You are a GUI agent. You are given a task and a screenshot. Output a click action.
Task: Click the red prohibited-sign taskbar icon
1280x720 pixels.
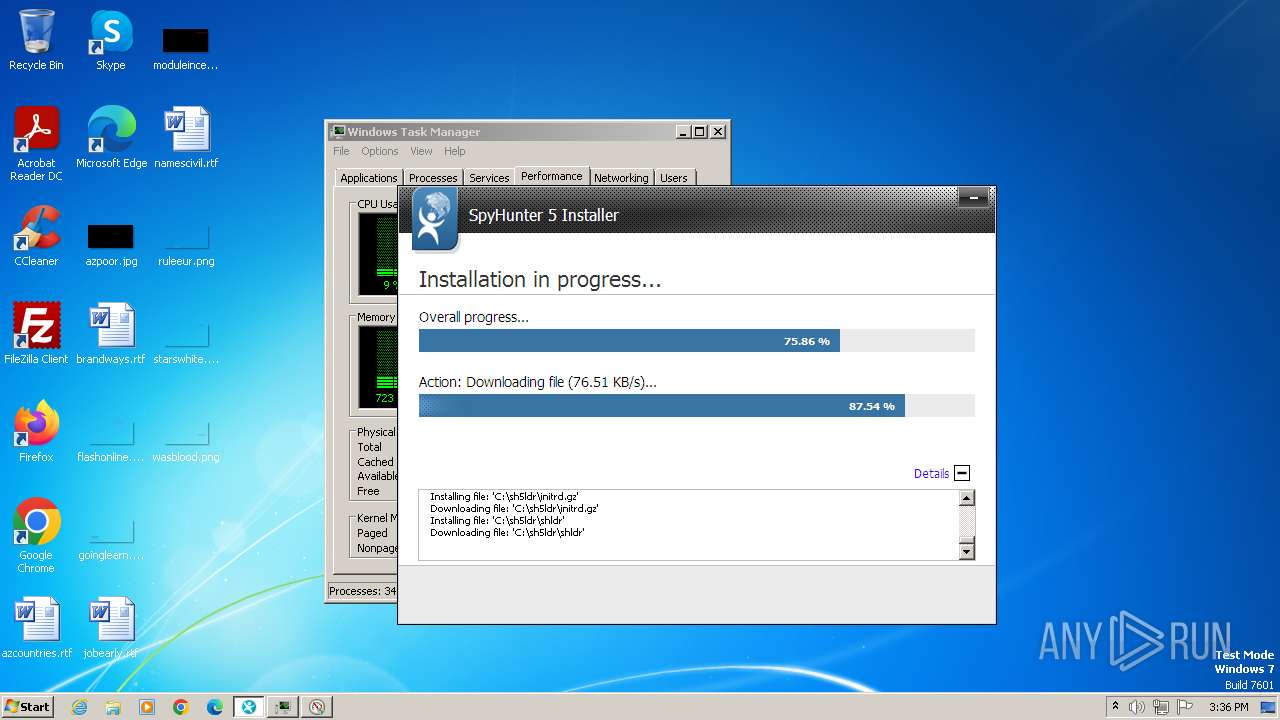pos(317,707)
